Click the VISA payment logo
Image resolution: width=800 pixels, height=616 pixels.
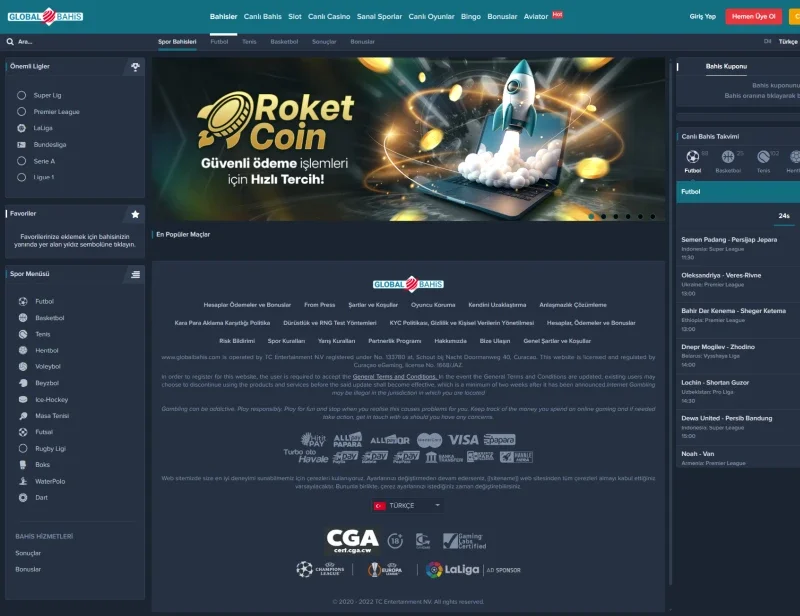(463, 440)
